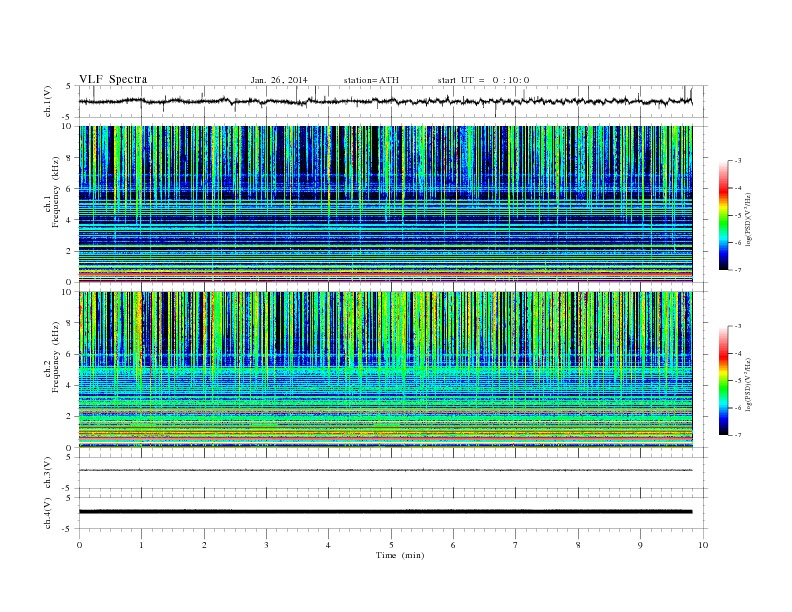Click ch.1 frequency tick "2"
This screenshot has height=612, width=792.
click(x=69, y=251)
